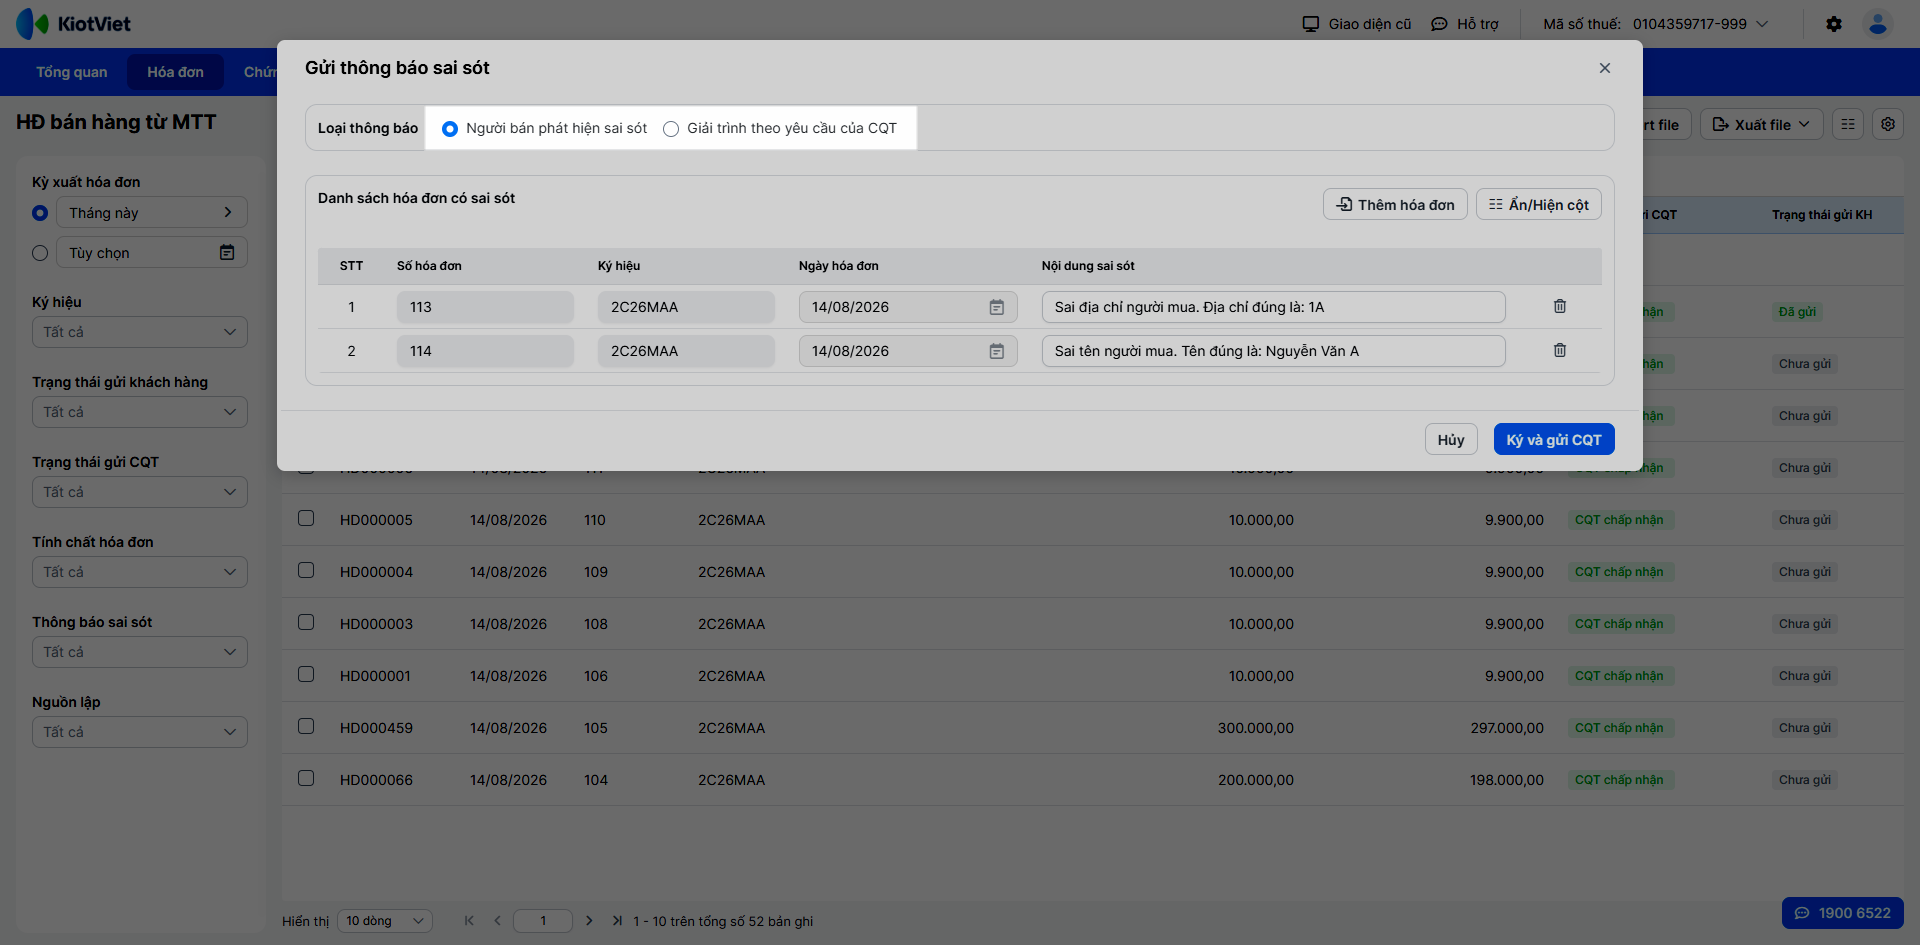Click invoice code HD000066
Image resolution: width=1920 pixels, height=945 pixels.
click(x=376, y=780)
